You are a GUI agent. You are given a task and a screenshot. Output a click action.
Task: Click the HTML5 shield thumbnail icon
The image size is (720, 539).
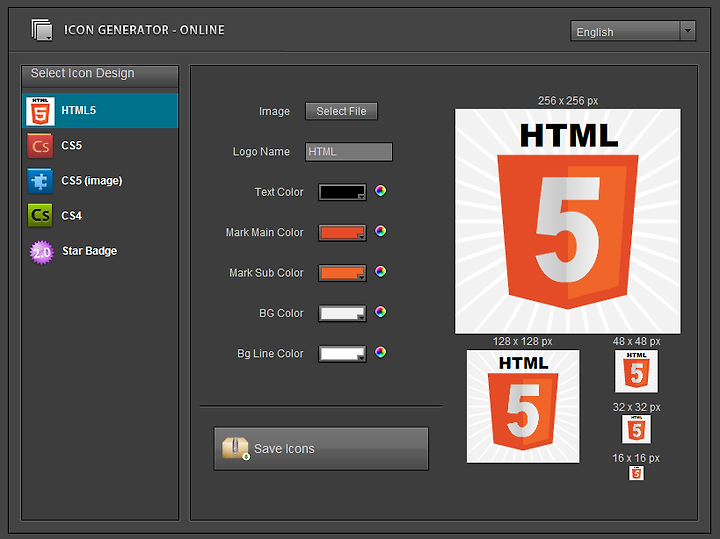pos(40,111)
